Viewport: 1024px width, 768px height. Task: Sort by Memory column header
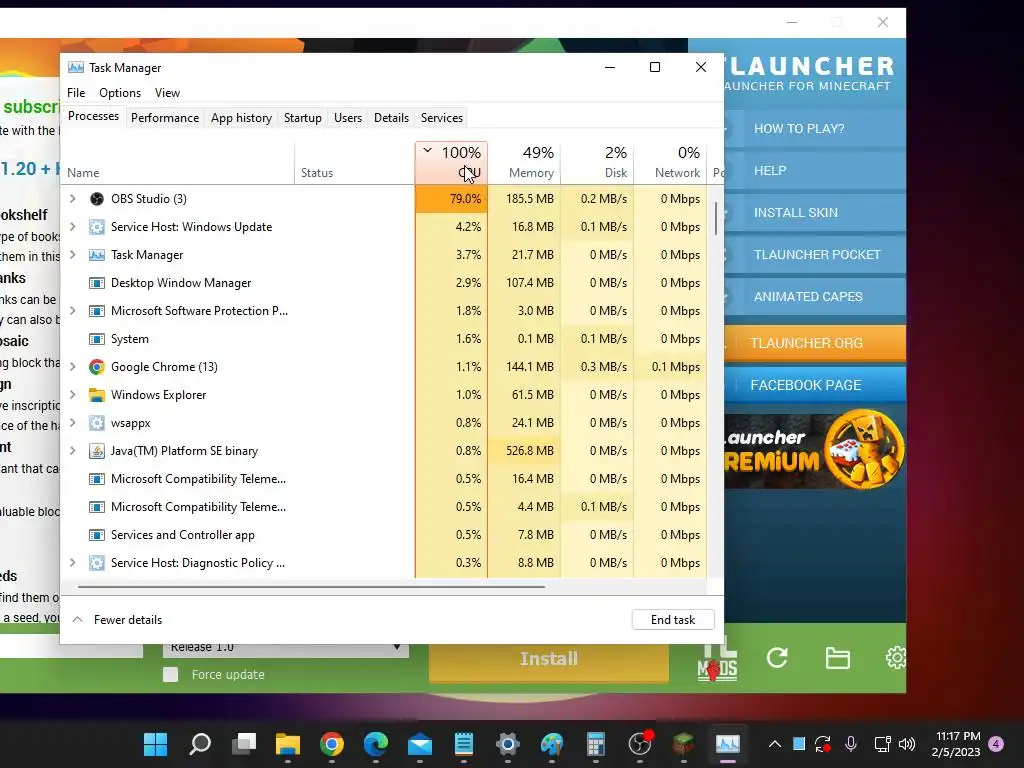coord(524,163)
